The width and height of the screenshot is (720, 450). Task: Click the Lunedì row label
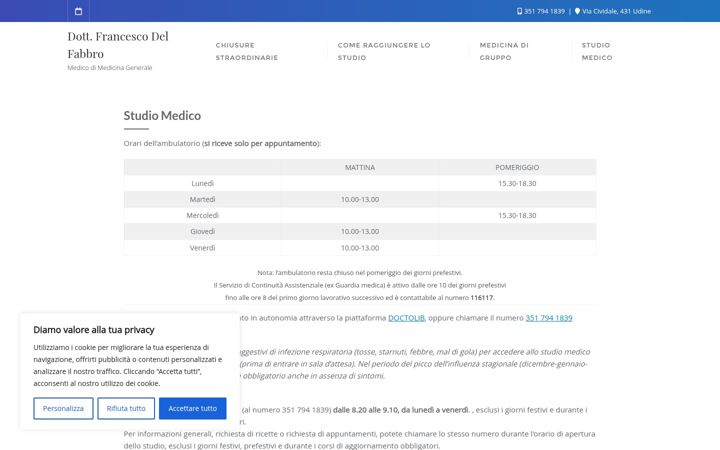[202, 183]
